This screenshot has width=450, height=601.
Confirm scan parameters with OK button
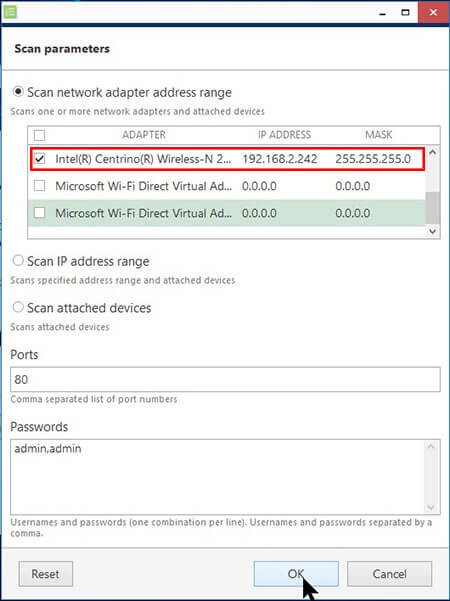tap(296, 574)
